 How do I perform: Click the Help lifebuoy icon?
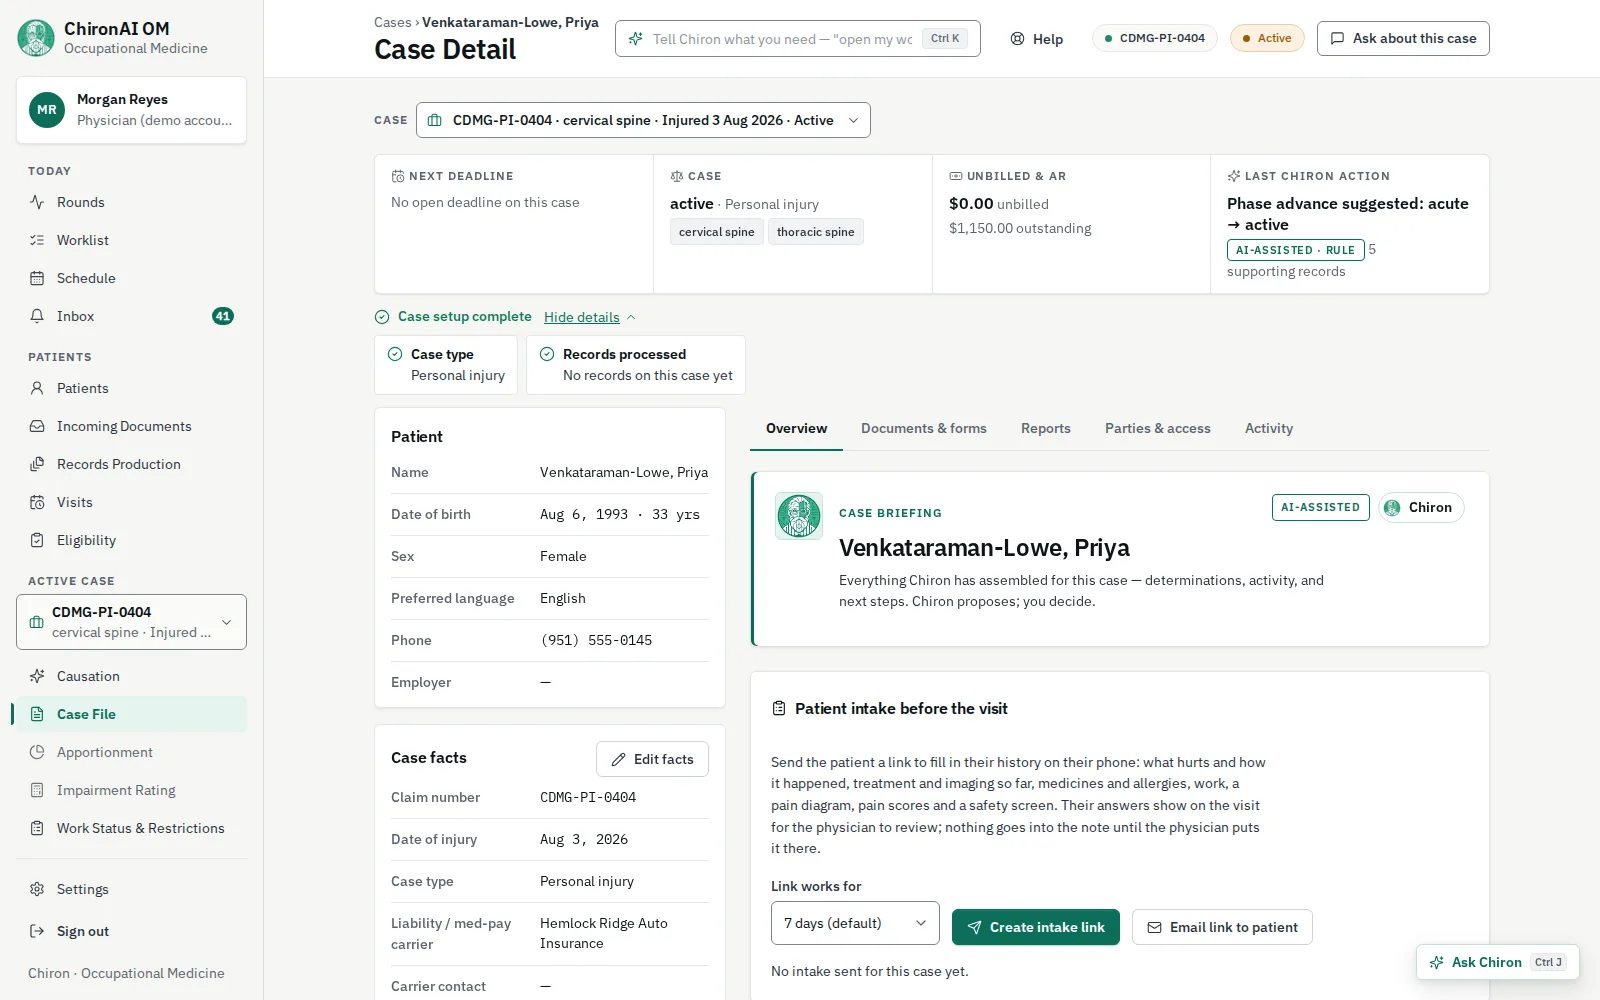[x=1017, y=39]
